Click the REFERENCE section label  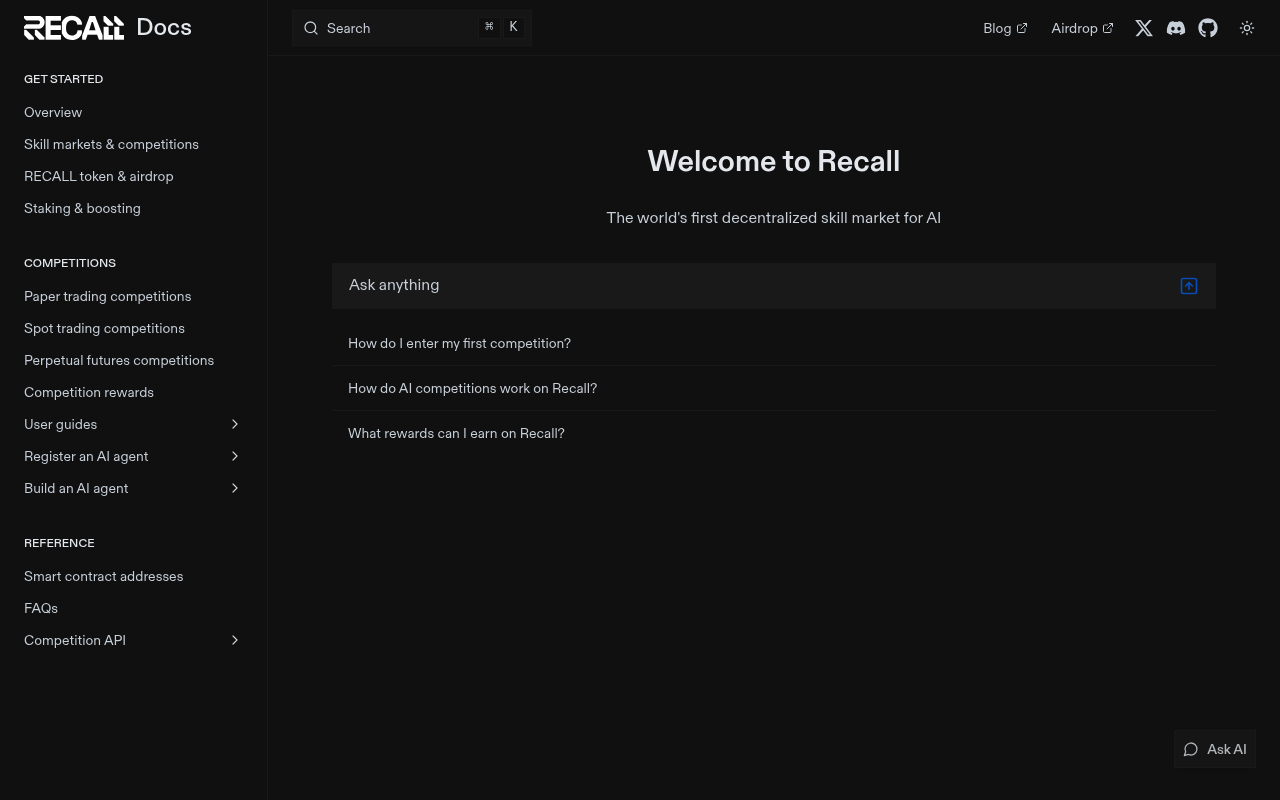59,543
